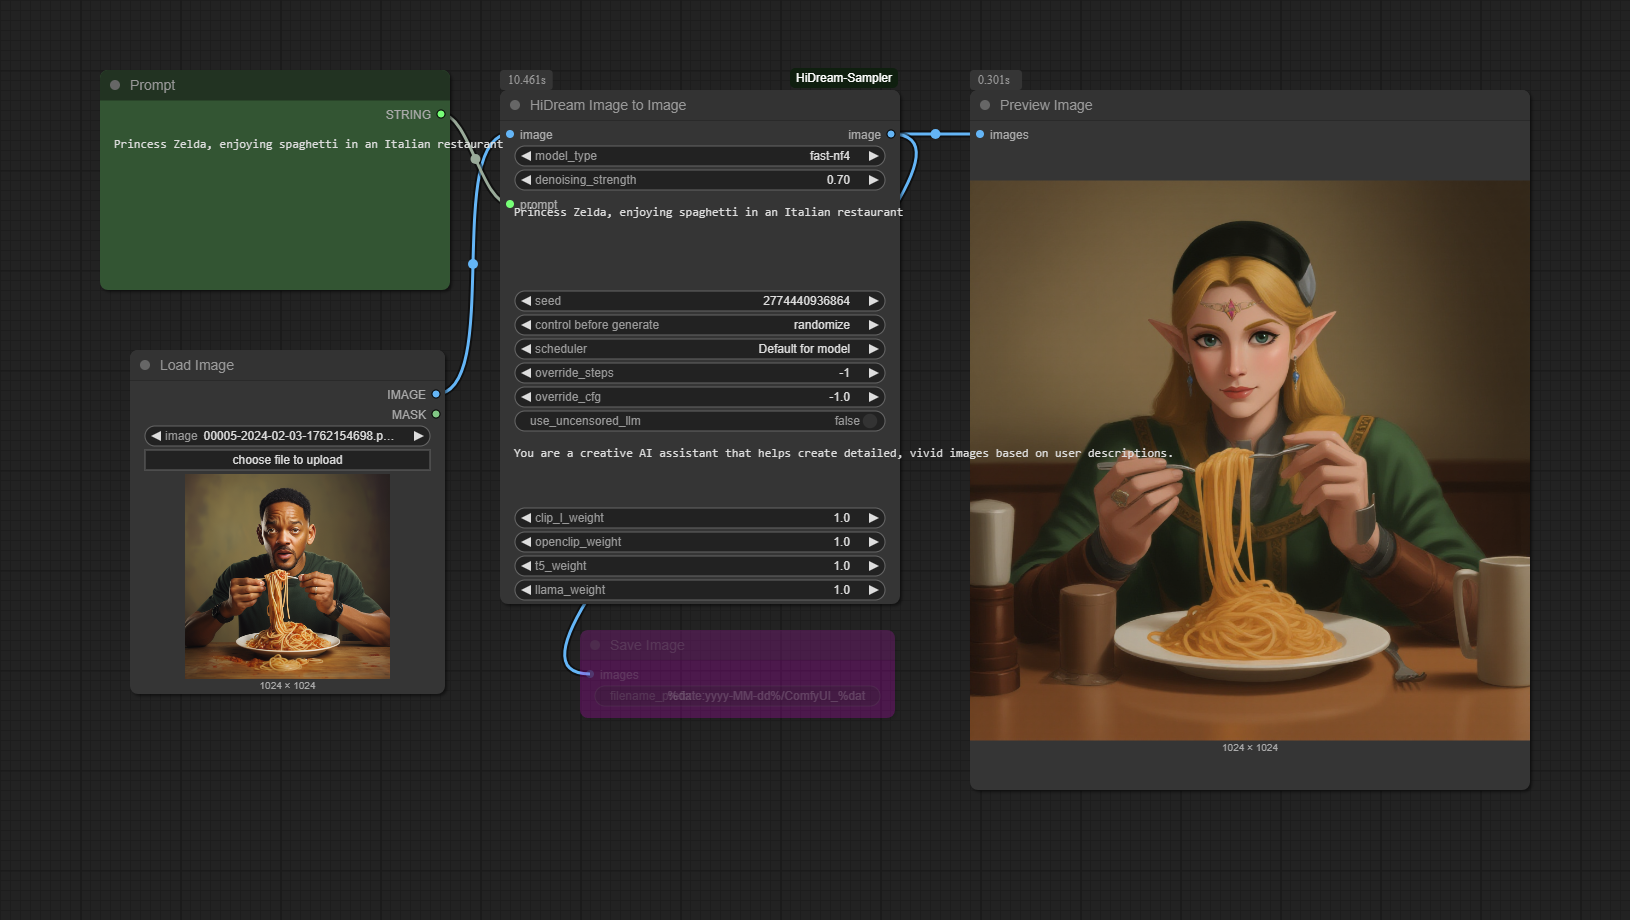
Task: Click the Load Image node title
Action: pos(197,365)
